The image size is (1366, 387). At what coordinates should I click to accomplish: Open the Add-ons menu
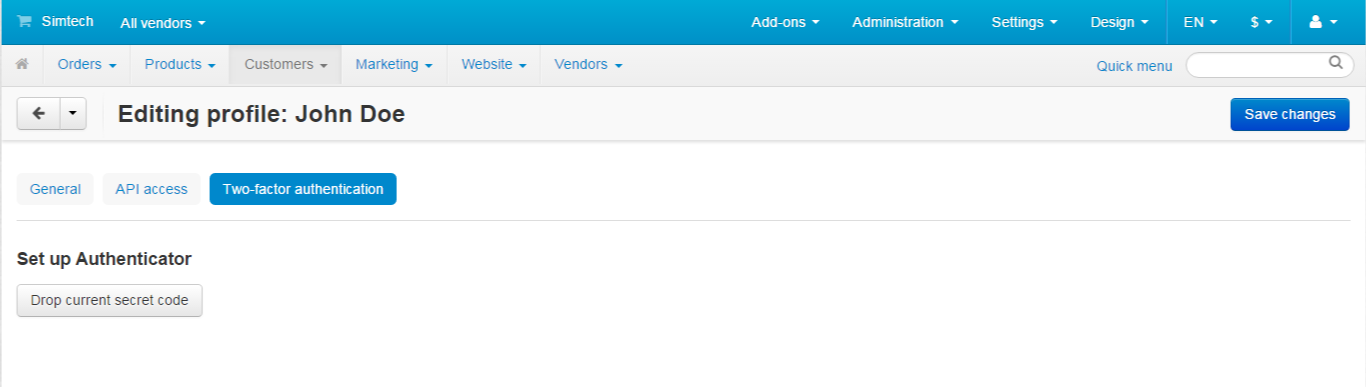(785, 22)
